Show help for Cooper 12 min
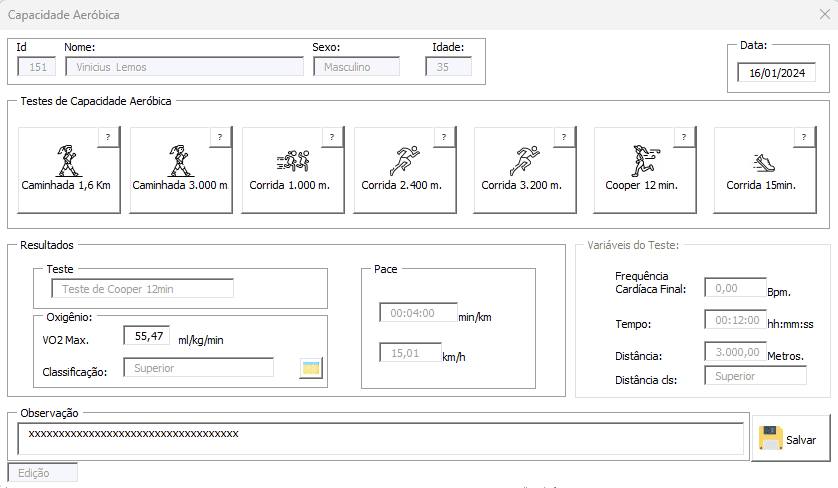The height and width of the screenshot is (488, 838). click(685, 137)
